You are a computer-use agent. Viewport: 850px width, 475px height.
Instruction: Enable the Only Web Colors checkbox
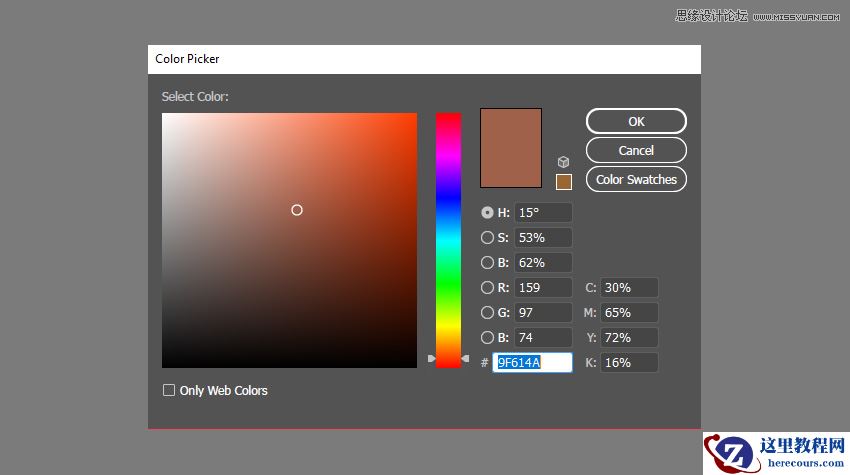click(169, 390)
